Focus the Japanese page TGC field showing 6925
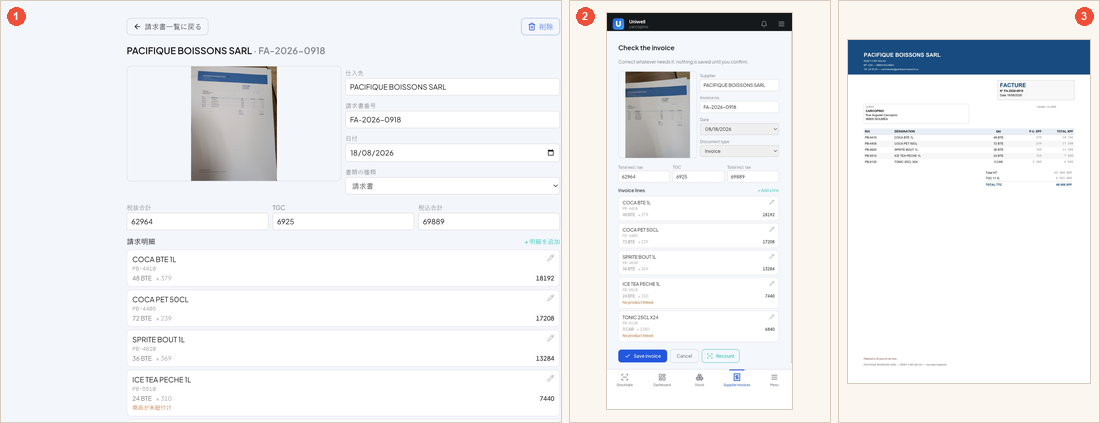This screenshot has height=423, width=1100. pyautogui.click(x=343, y=222)
